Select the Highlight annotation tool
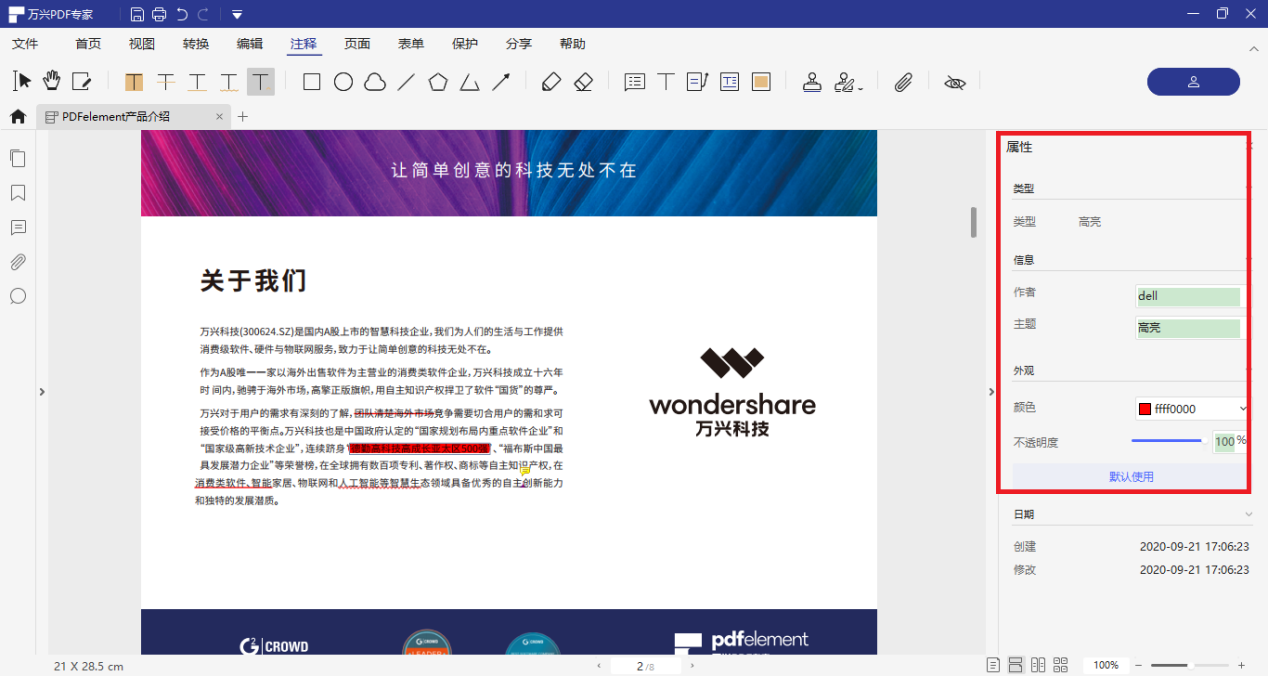The width and height of the screenshot is (1268, 676). coord(133,81)
